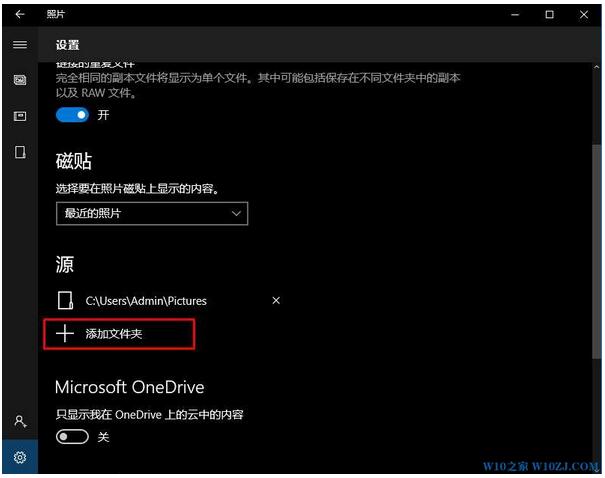Click the 磁贴 section heading
The image size is (605, 478).
[x=74, y=161]
